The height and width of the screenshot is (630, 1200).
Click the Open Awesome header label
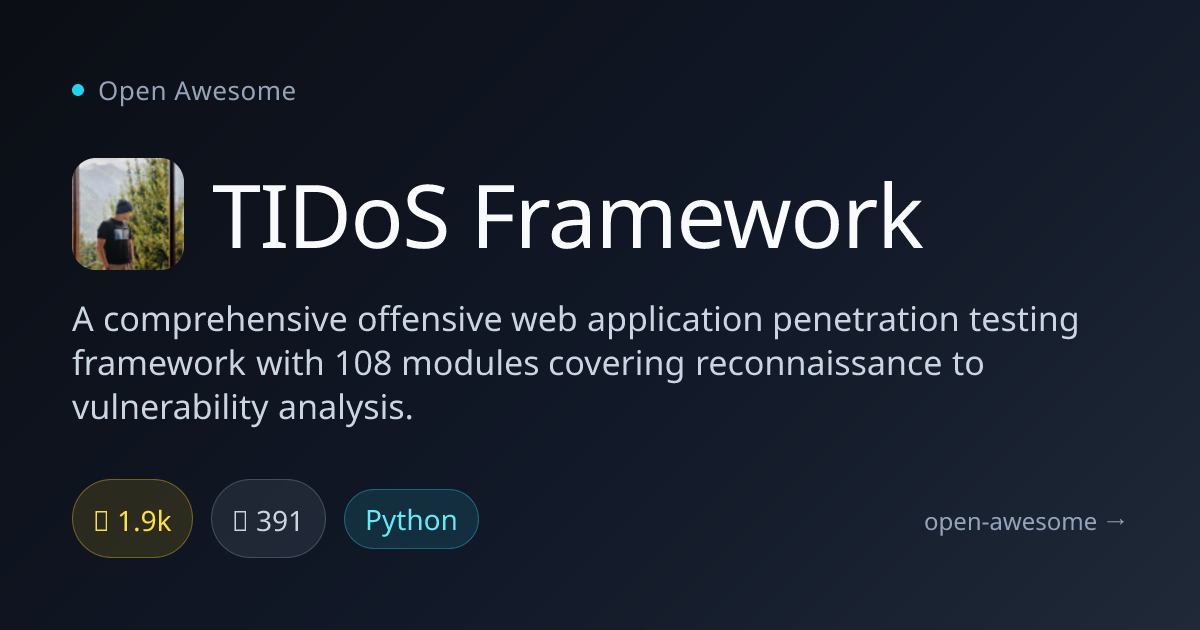tap(197, 91)
